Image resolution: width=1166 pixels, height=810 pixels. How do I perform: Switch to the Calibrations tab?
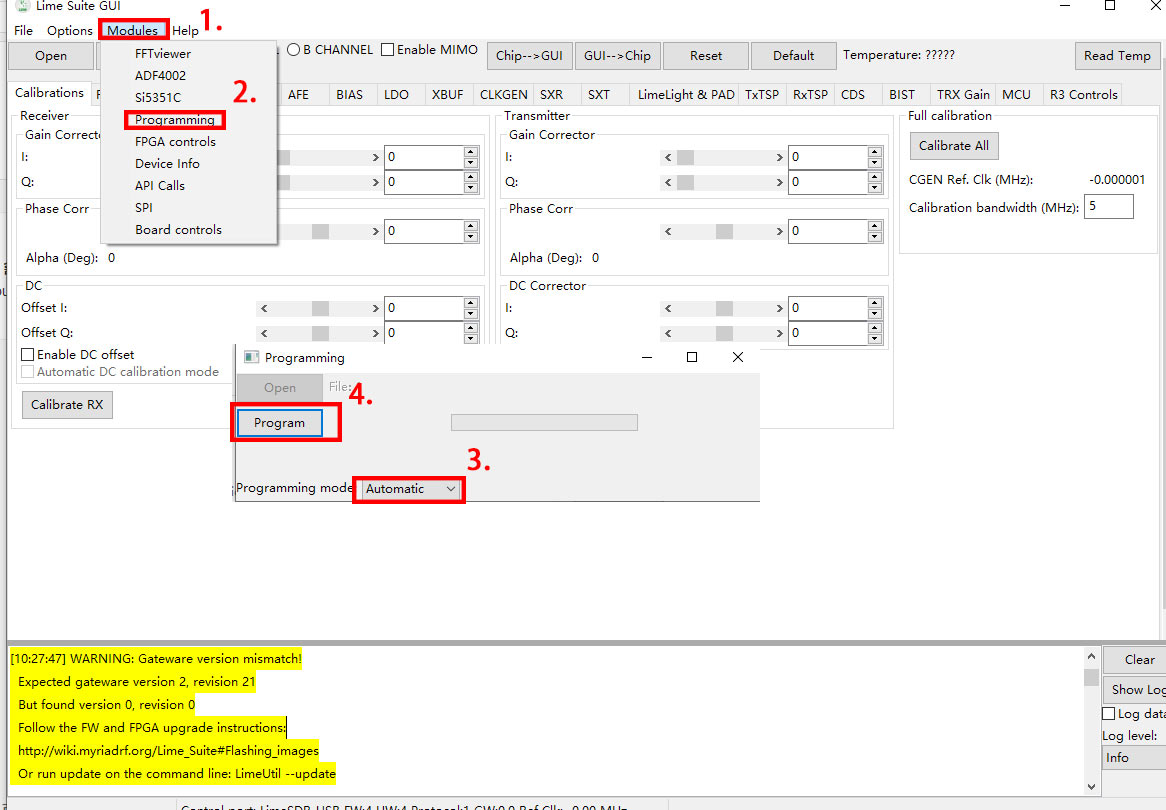49,93
